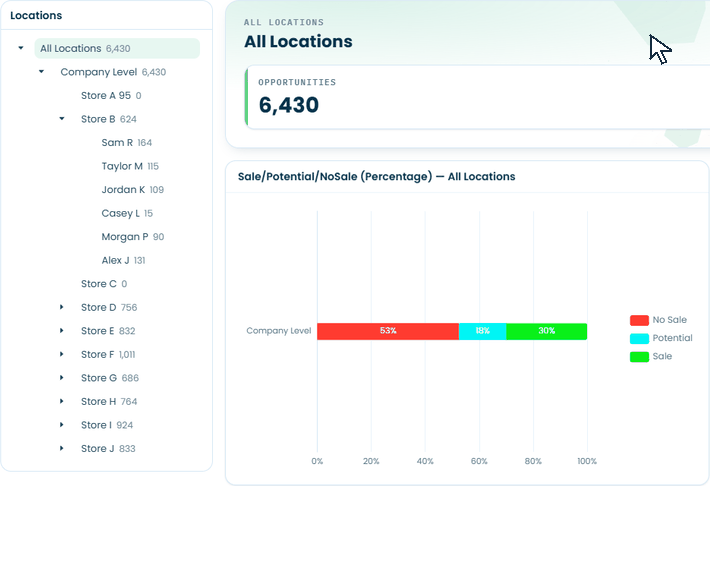Select Store C 0 row

pyautogui.click(x=104, y=284)
